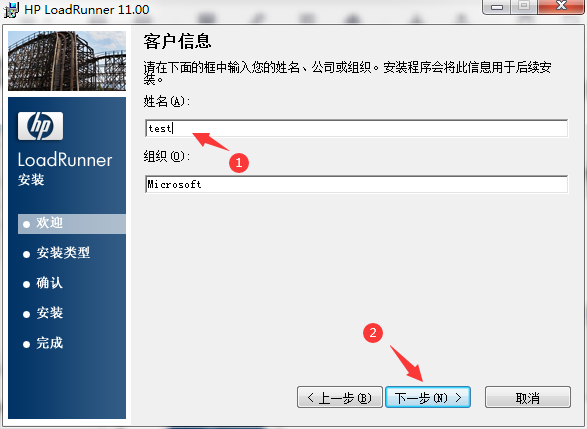The width and height of the screenshot is (587, 429).
Task: Click the 组织 field containing Microsoft
Action: pos(356,184)
